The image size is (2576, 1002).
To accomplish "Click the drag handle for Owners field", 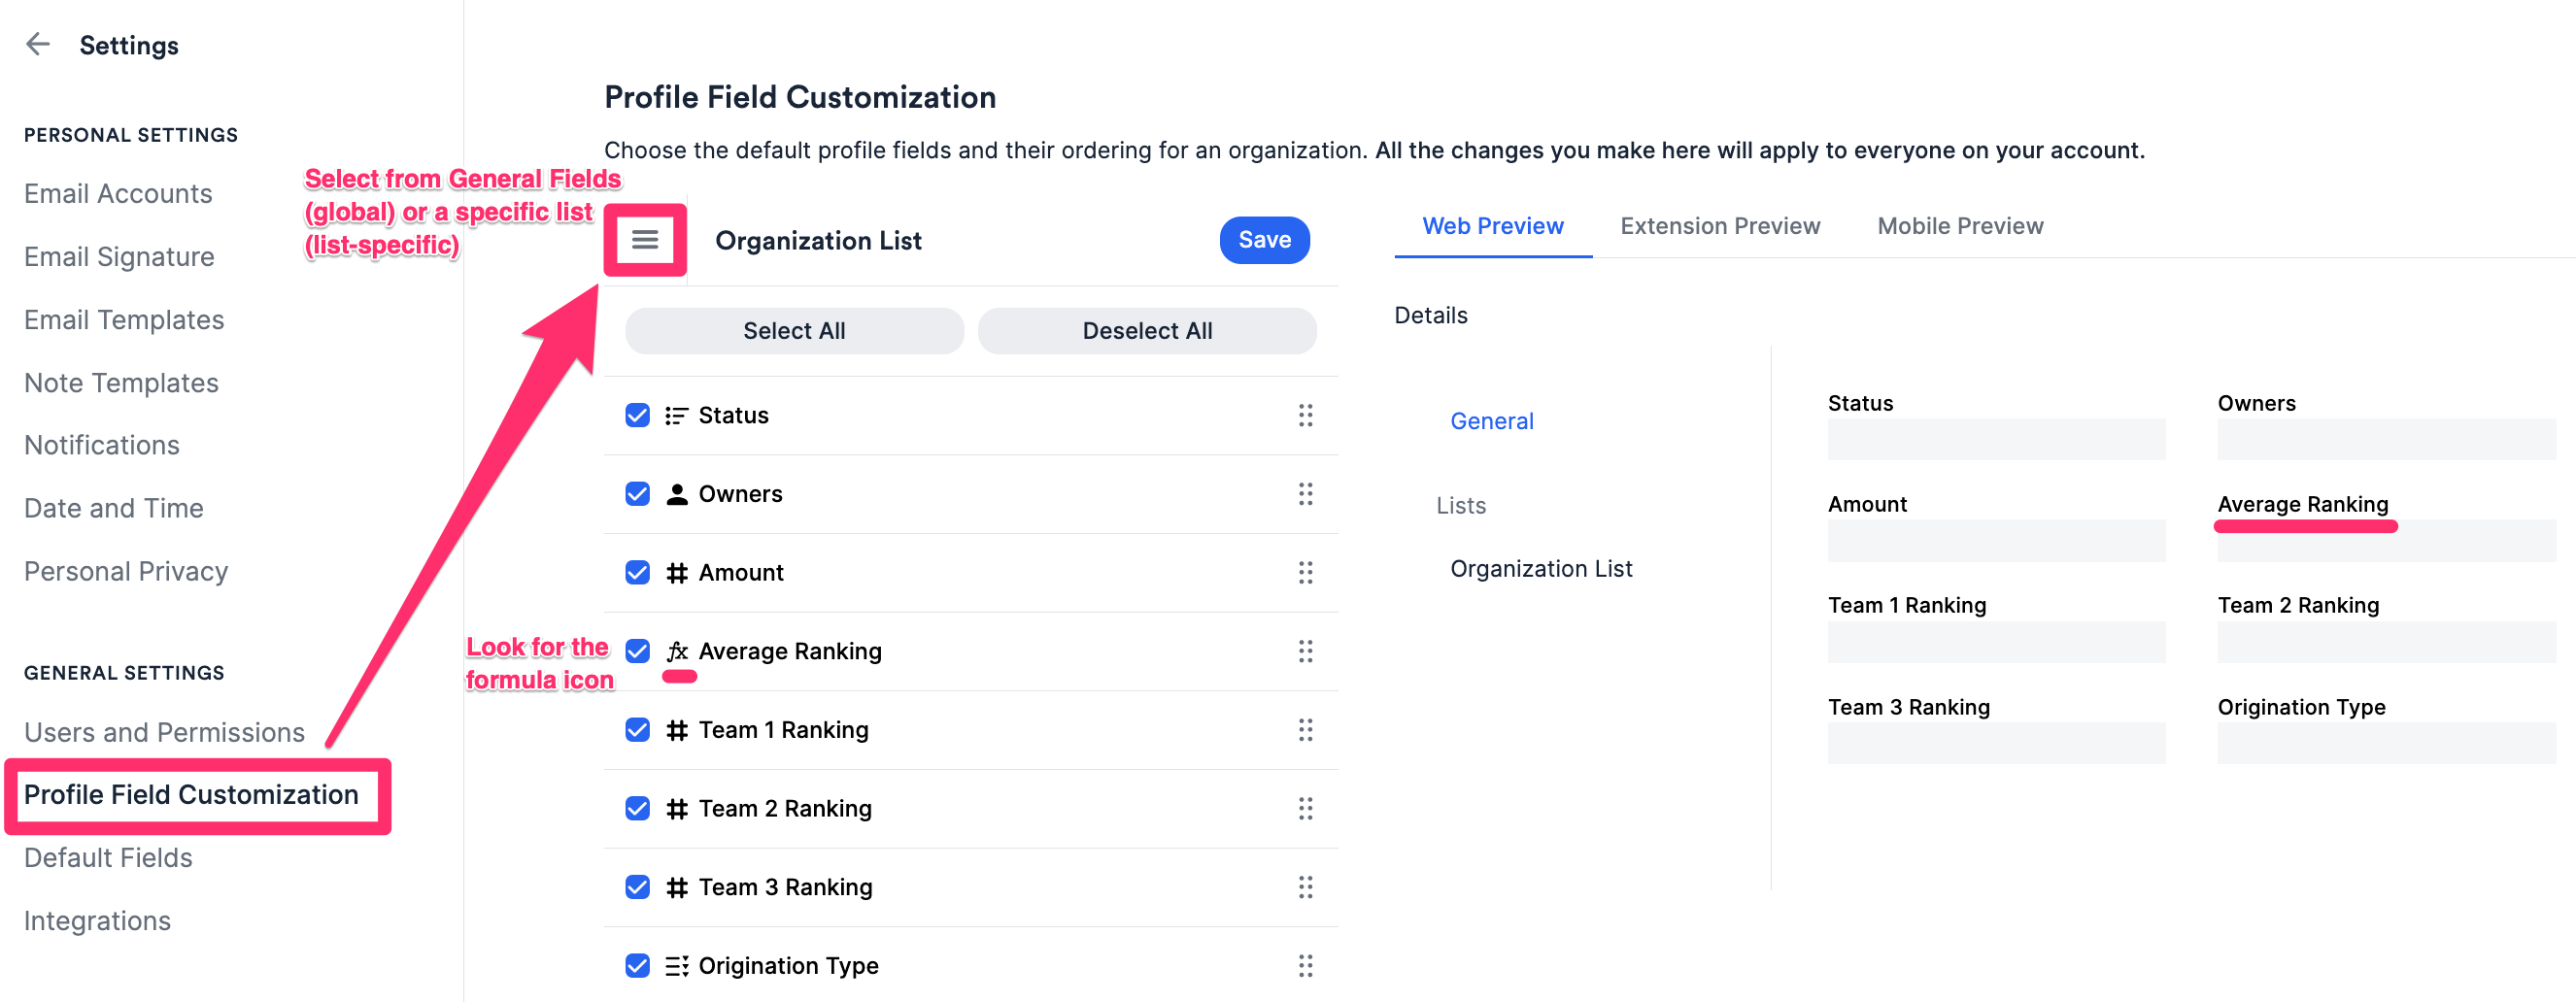I will coord(1305,494).
